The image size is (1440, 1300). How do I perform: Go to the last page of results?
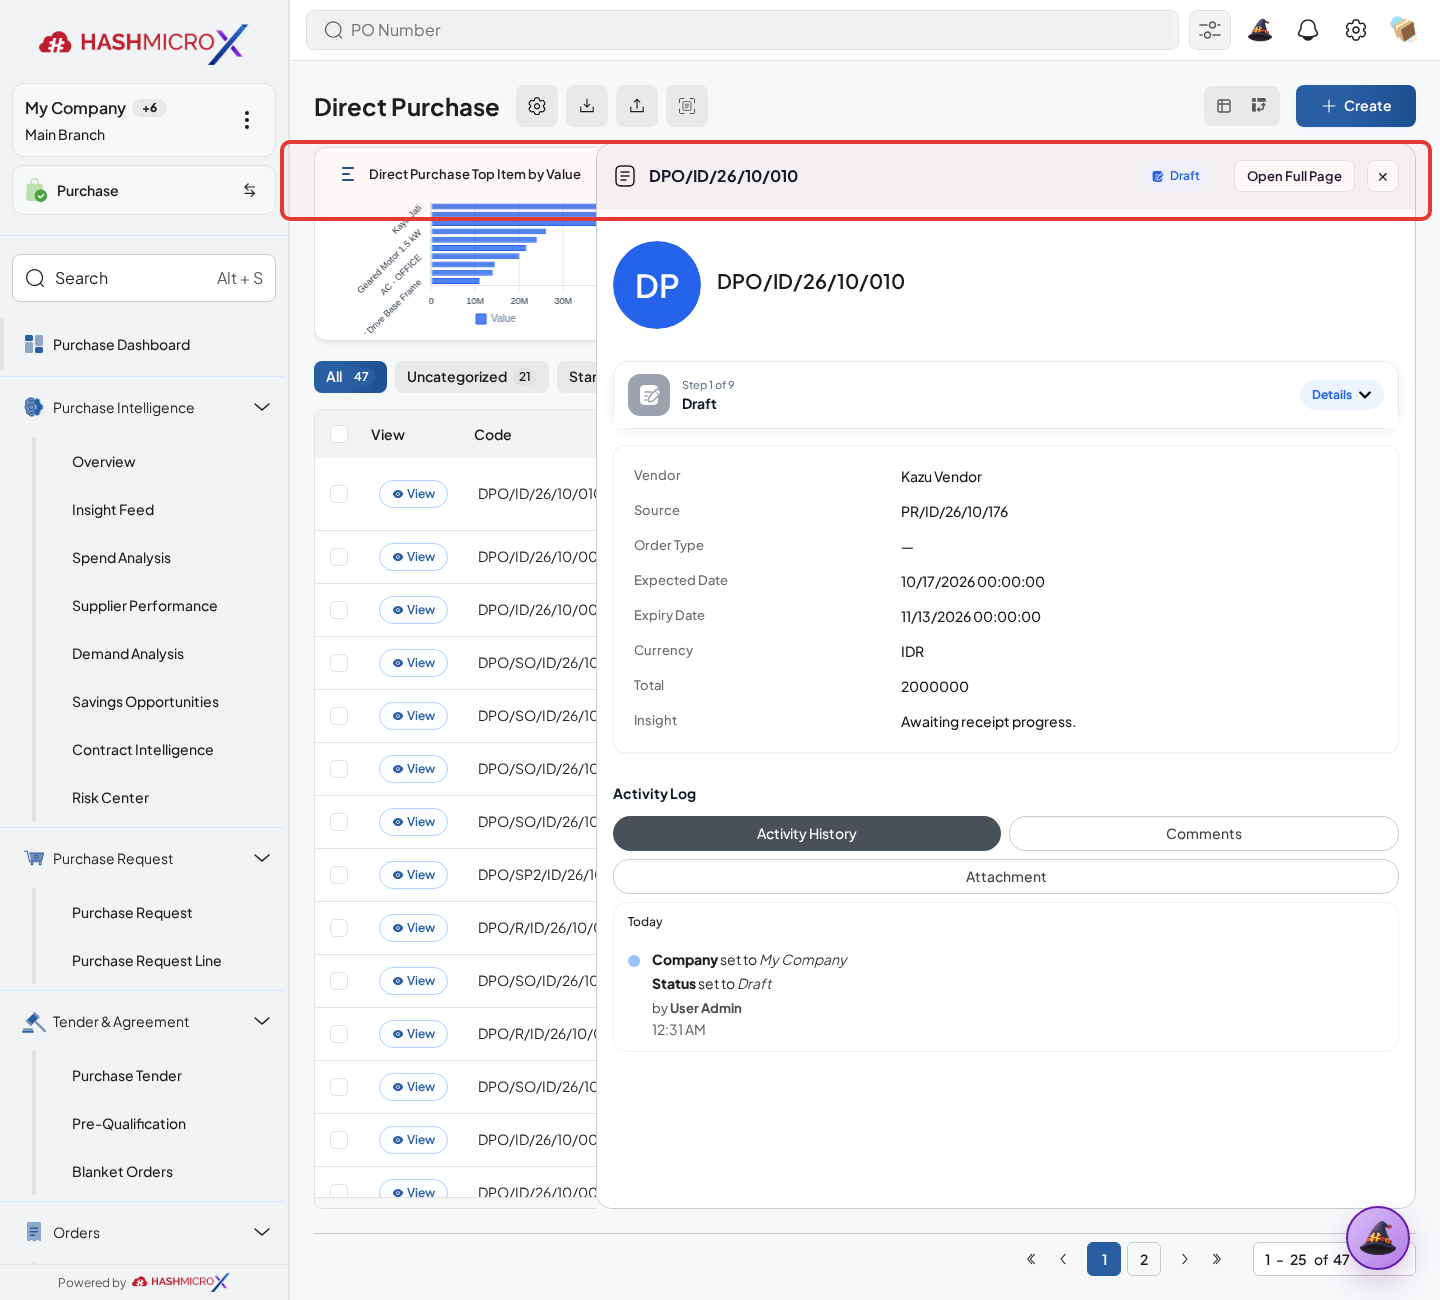[x=1217, y=1259]
